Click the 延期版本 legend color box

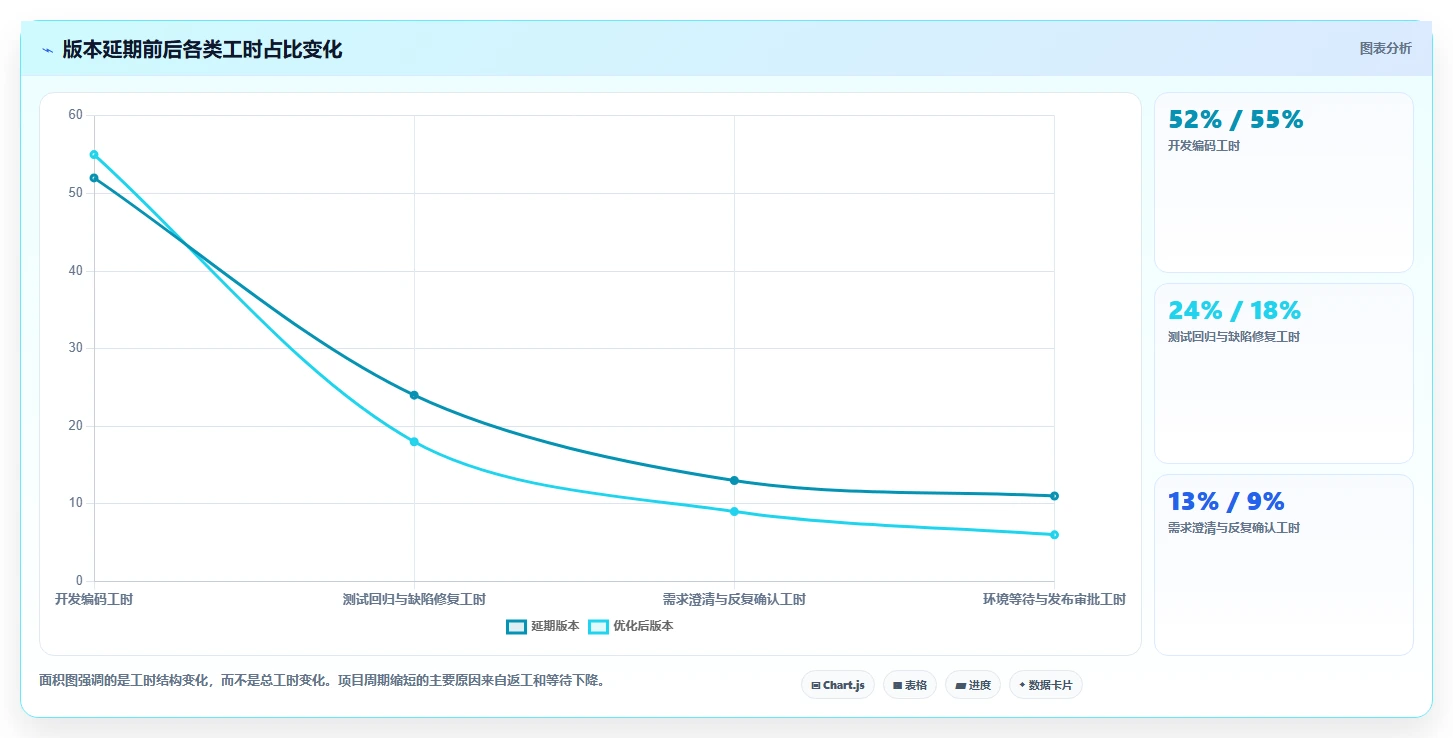(x=517, y=627)
